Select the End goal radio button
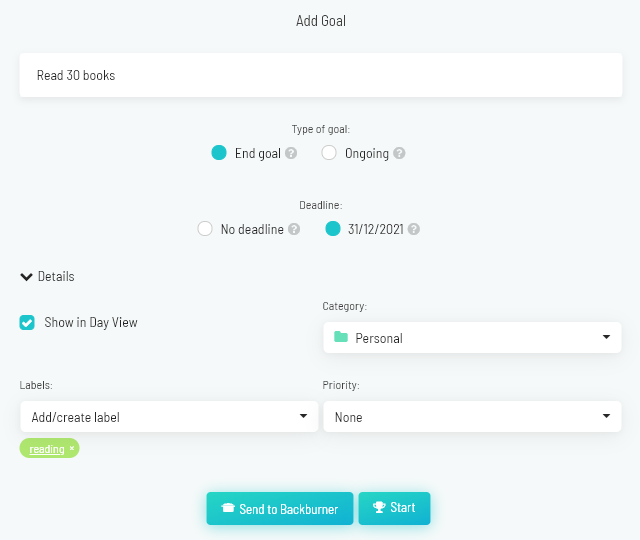640x540 pixels. coord(219,153)
